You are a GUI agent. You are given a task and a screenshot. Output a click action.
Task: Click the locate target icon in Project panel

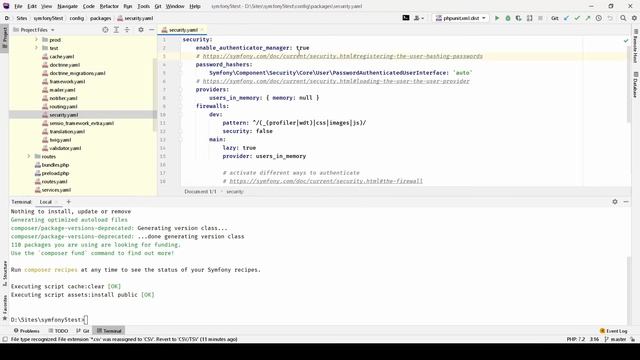[105, 30]
